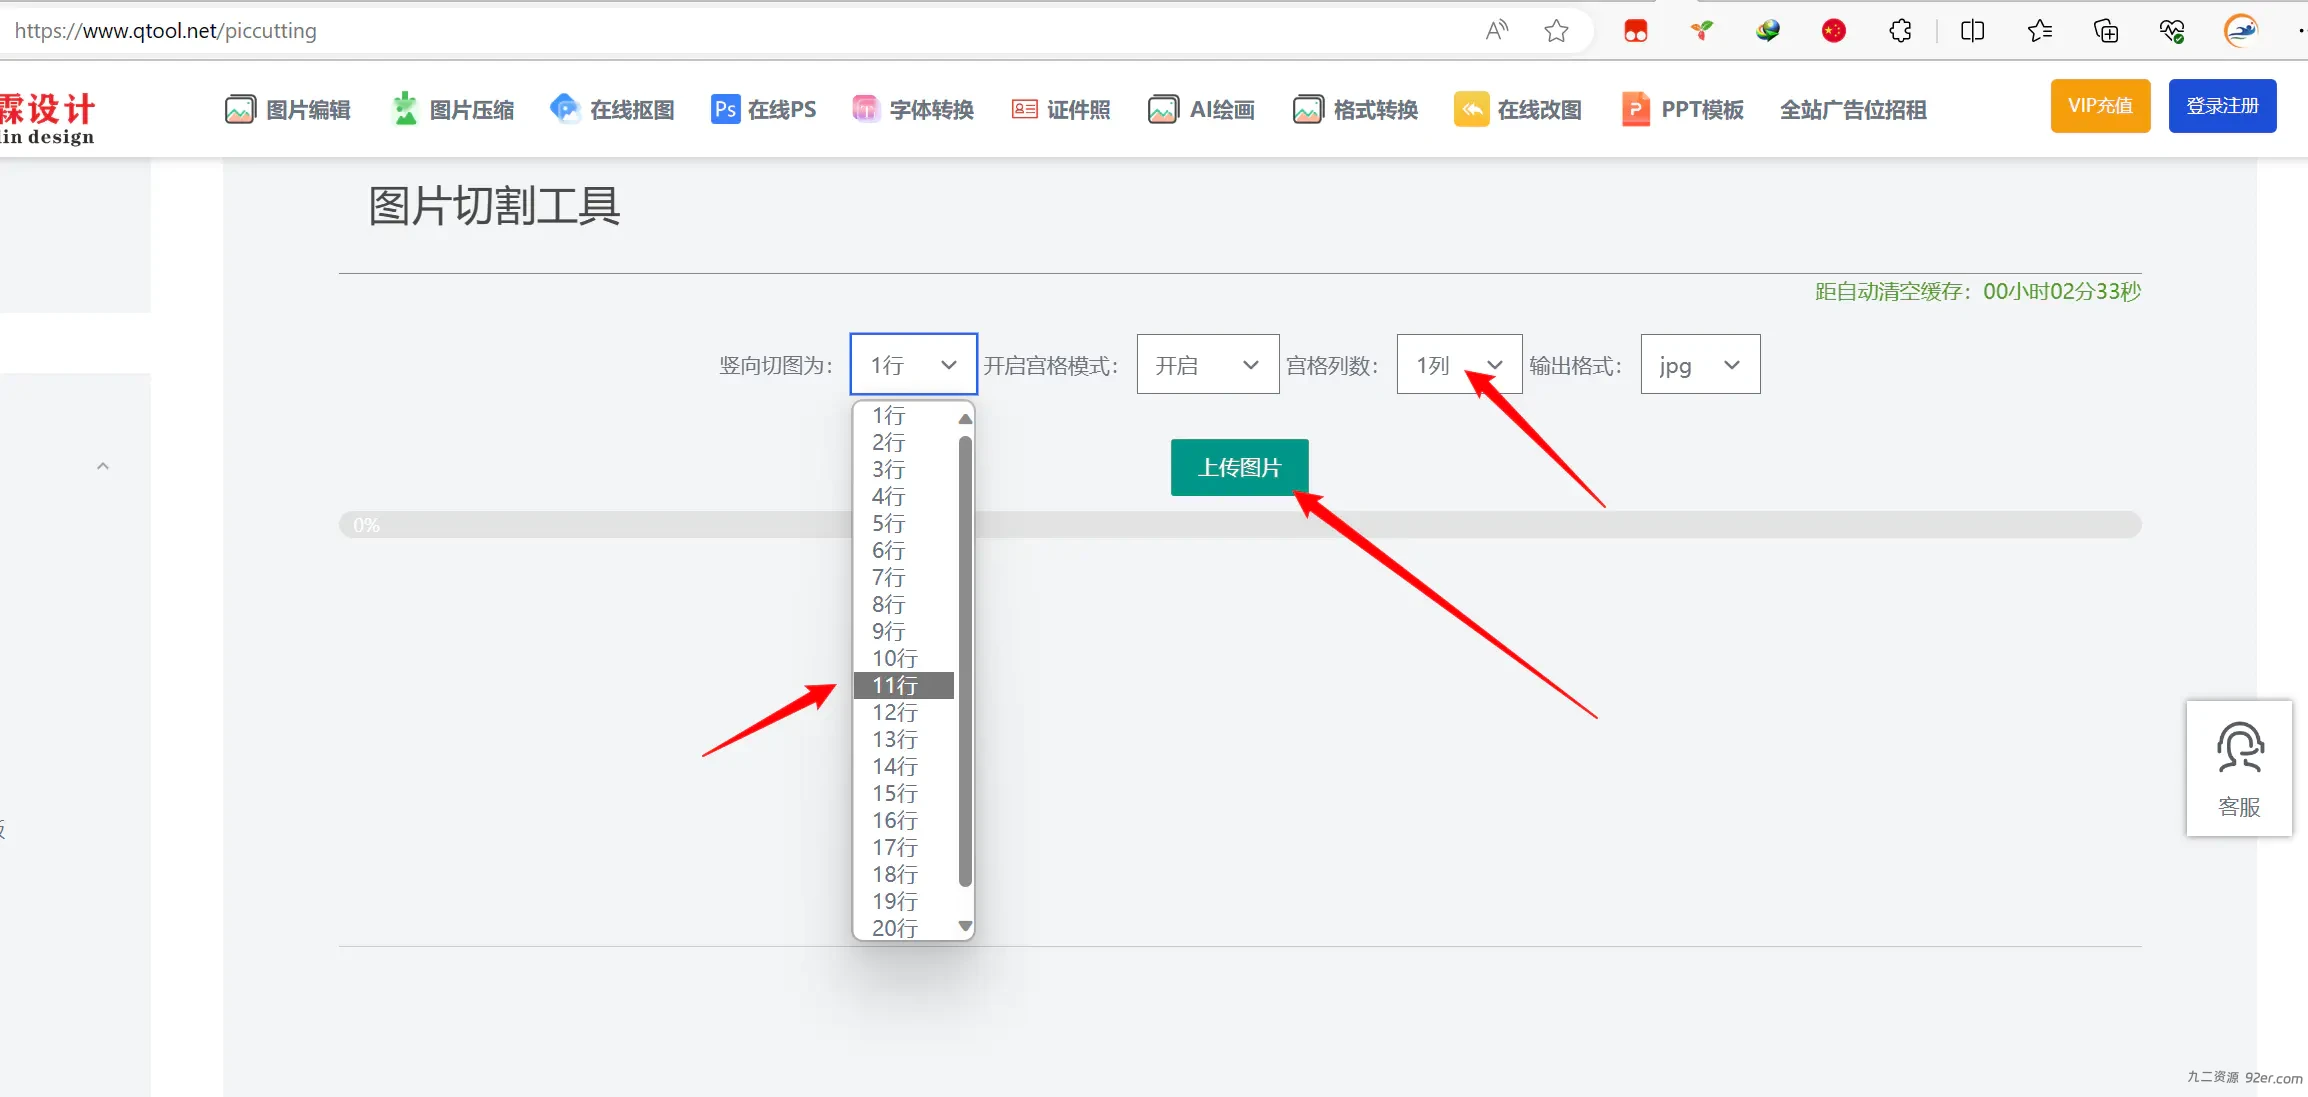The width and height of the screenshot is (2308, 1097).
Task: Click the red flag extension icon
Action: click(1833, 31)
